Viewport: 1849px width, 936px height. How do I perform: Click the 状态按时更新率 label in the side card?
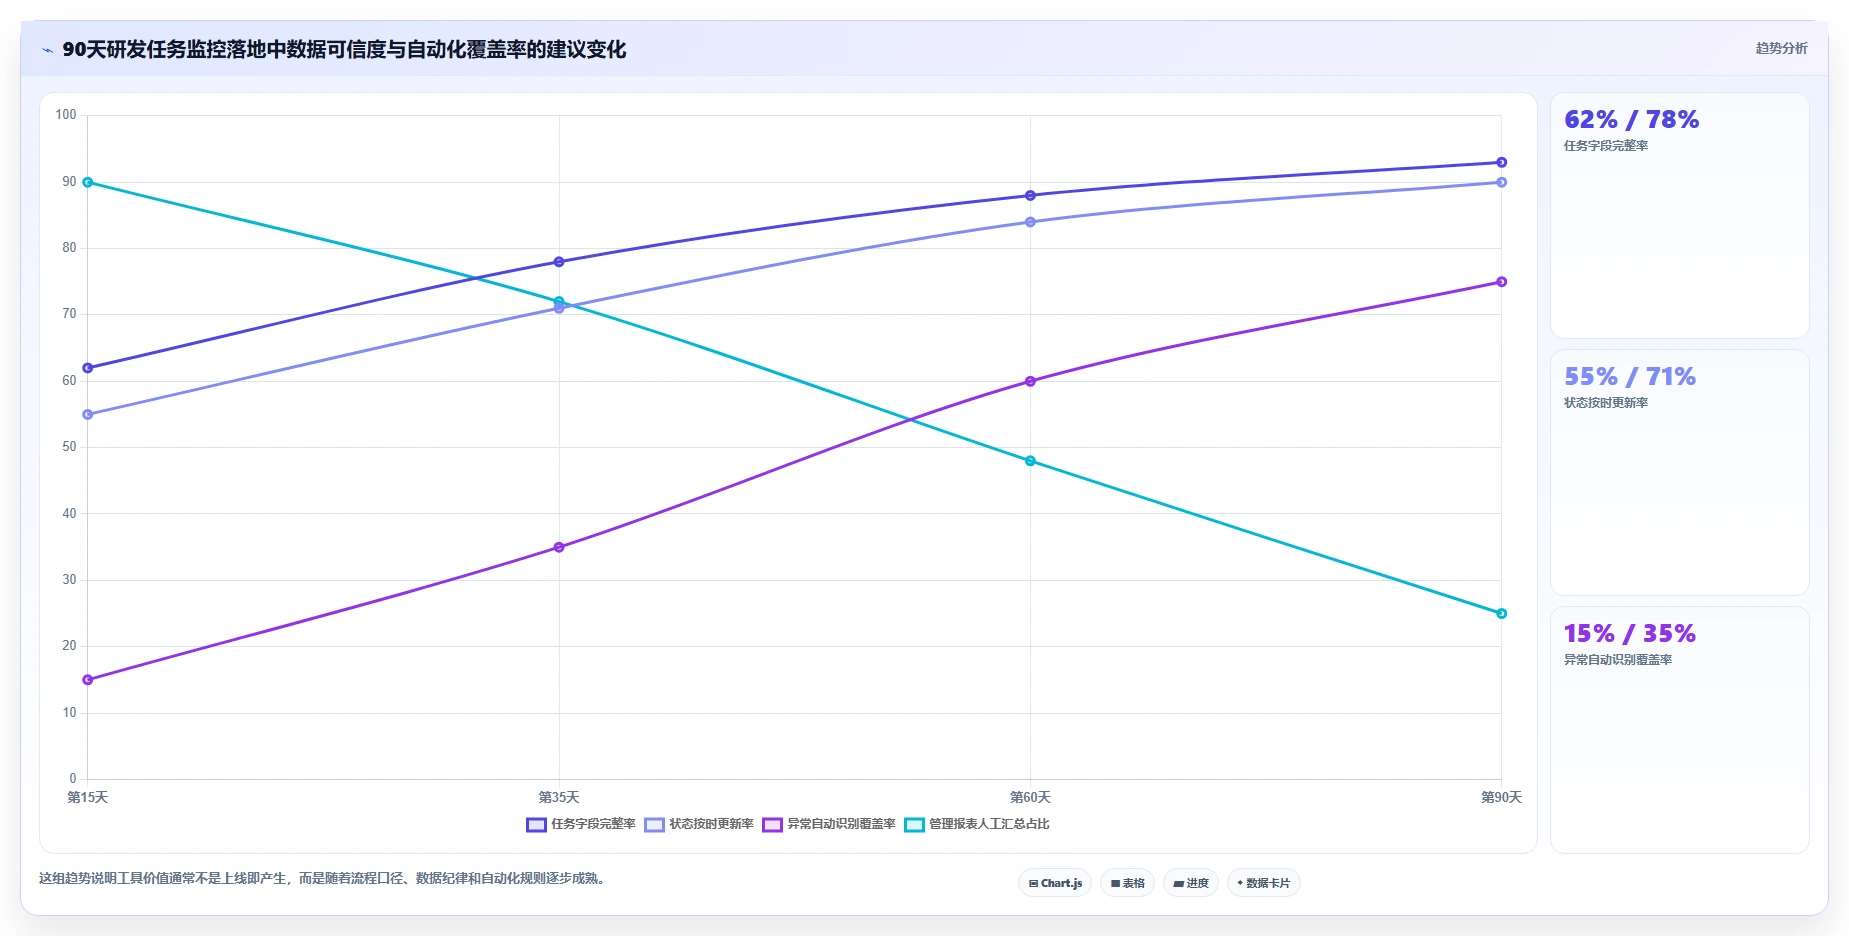click(1606, 403)
